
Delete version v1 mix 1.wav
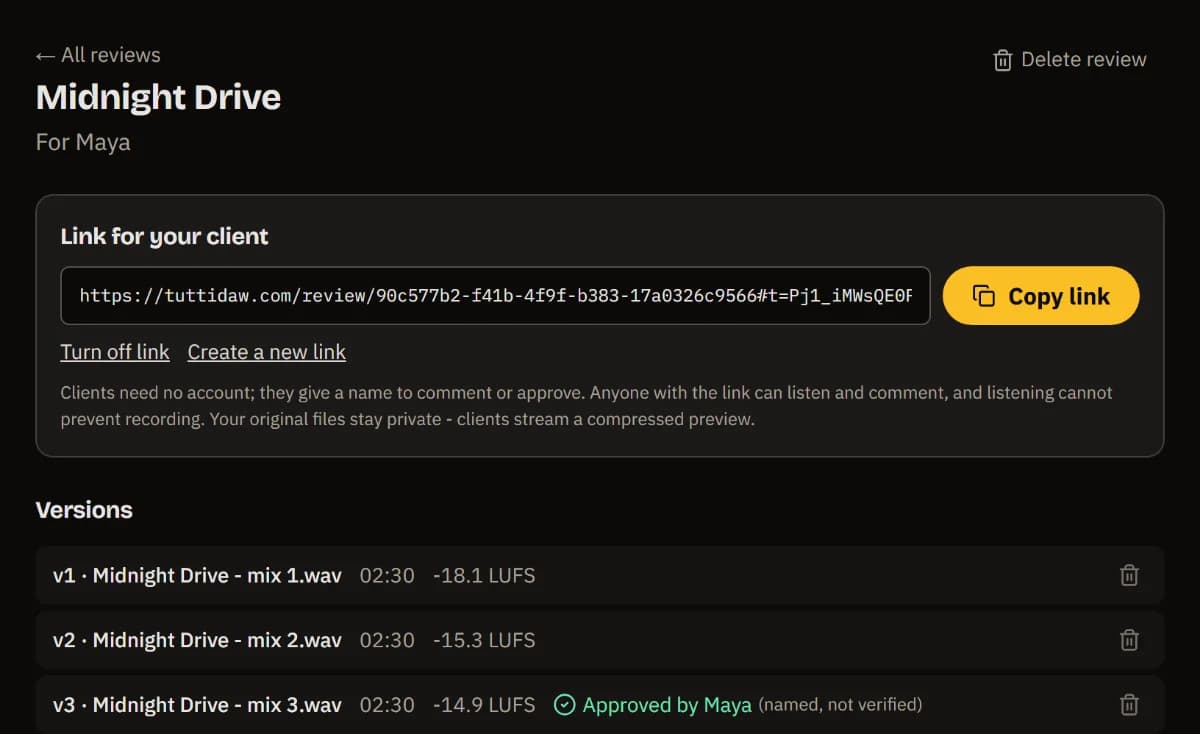tap(1129, 575)
